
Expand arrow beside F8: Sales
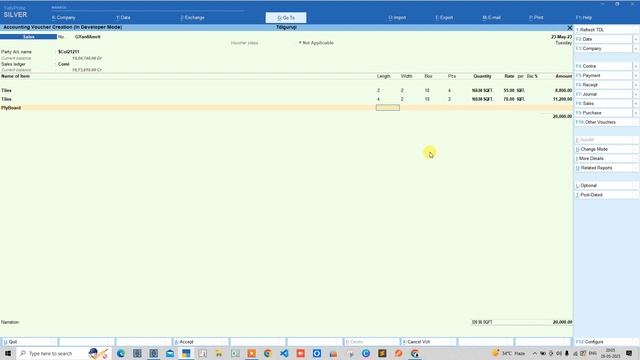coord(636,104)
